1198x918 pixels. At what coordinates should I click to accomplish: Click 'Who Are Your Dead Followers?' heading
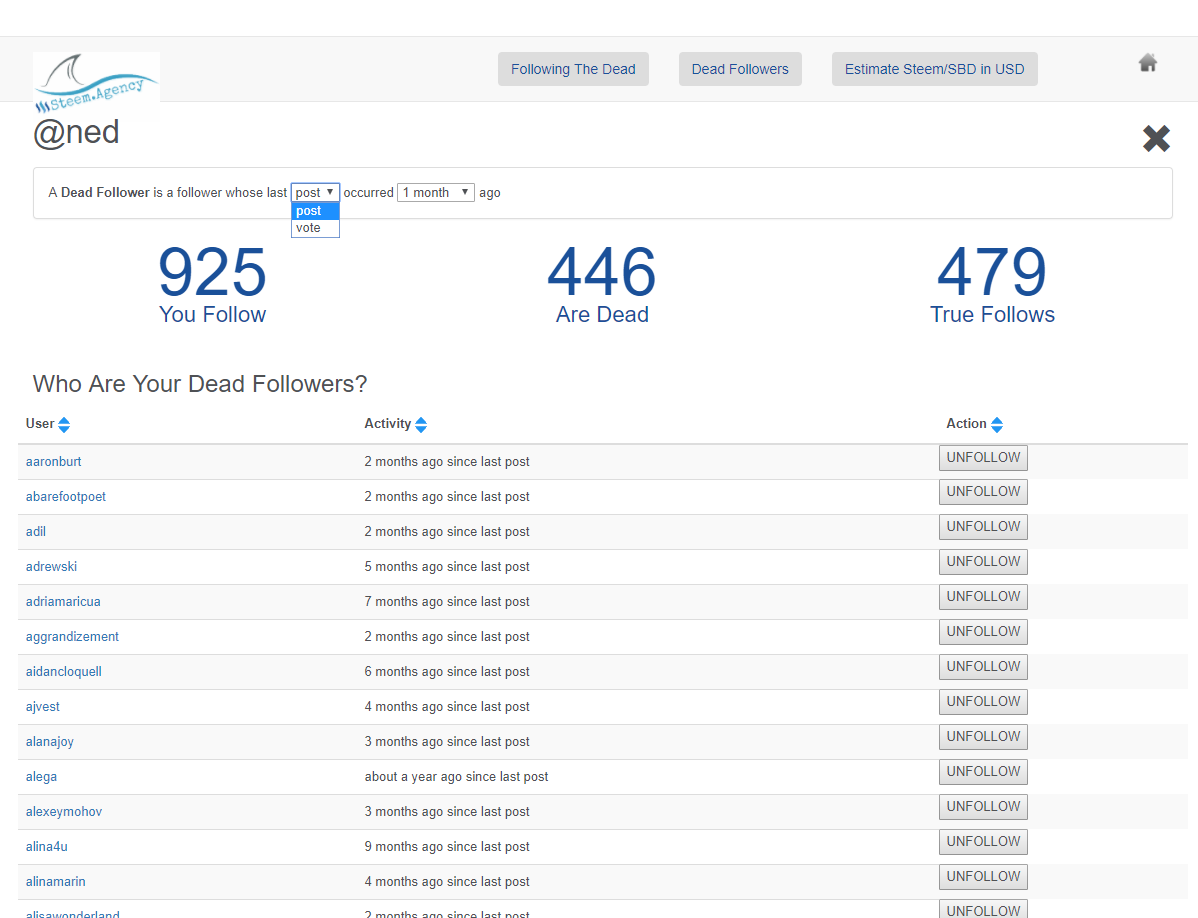point(200,384)
